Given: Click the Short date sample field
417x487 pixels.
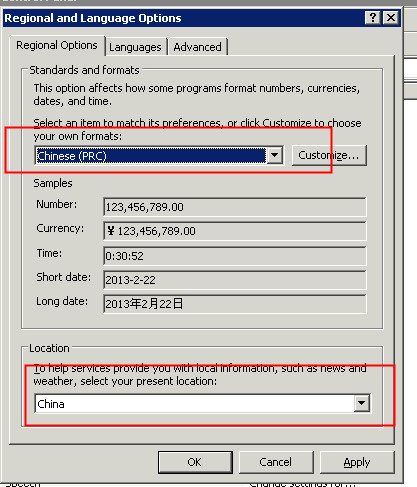Looking at the screenshot, I should point(235,280).
